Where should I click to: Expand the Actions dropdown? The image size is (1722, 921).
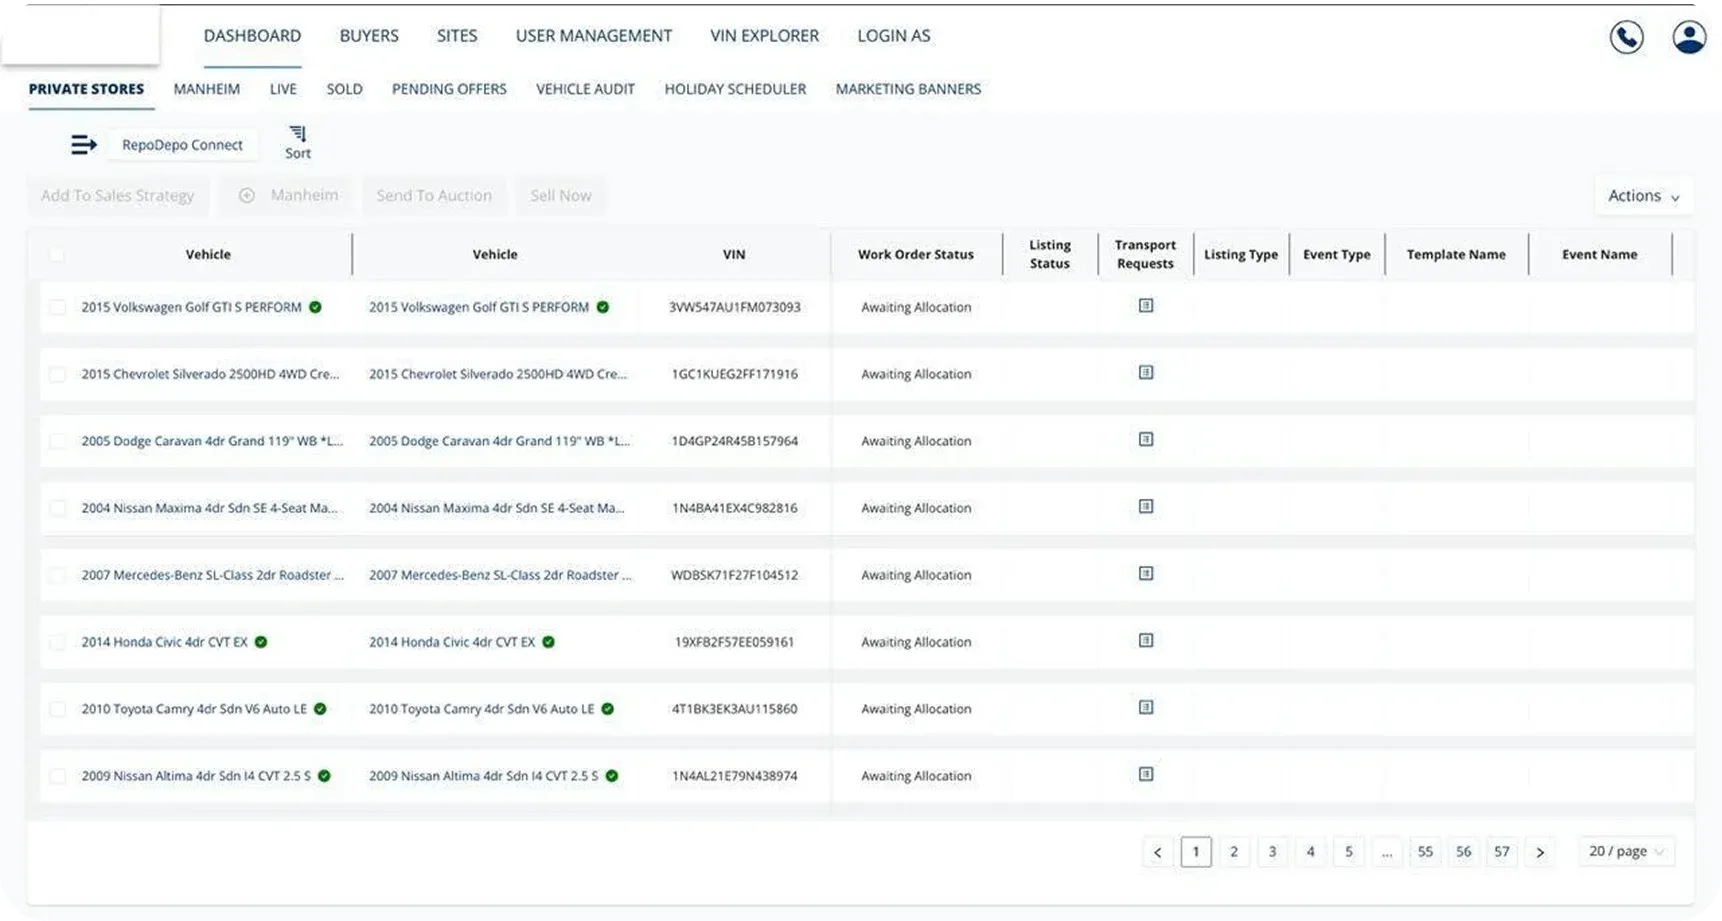pos(1643,196)
